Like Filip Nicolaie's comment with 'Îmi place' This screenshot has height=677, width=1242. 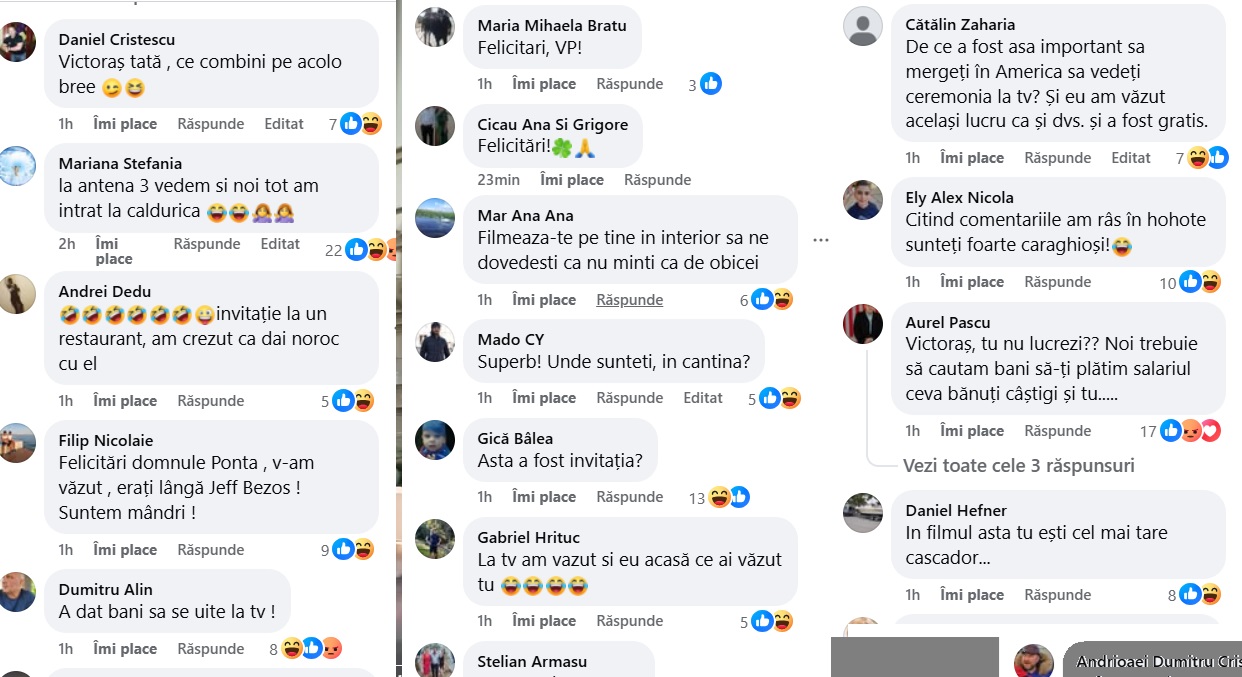pyautogui.click(x=125, y=550)
